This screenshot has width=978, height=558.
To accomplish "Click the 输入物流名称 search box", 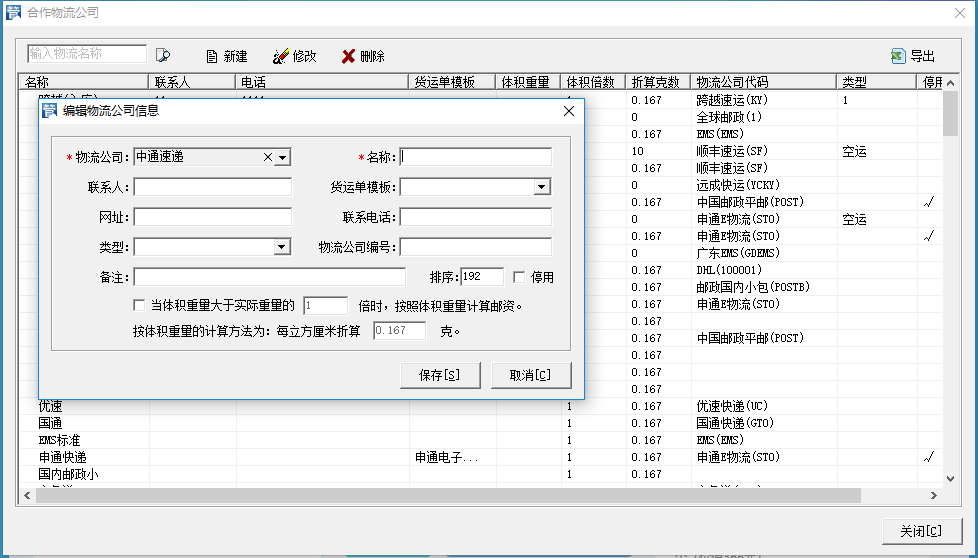I will tap(87, 54).
